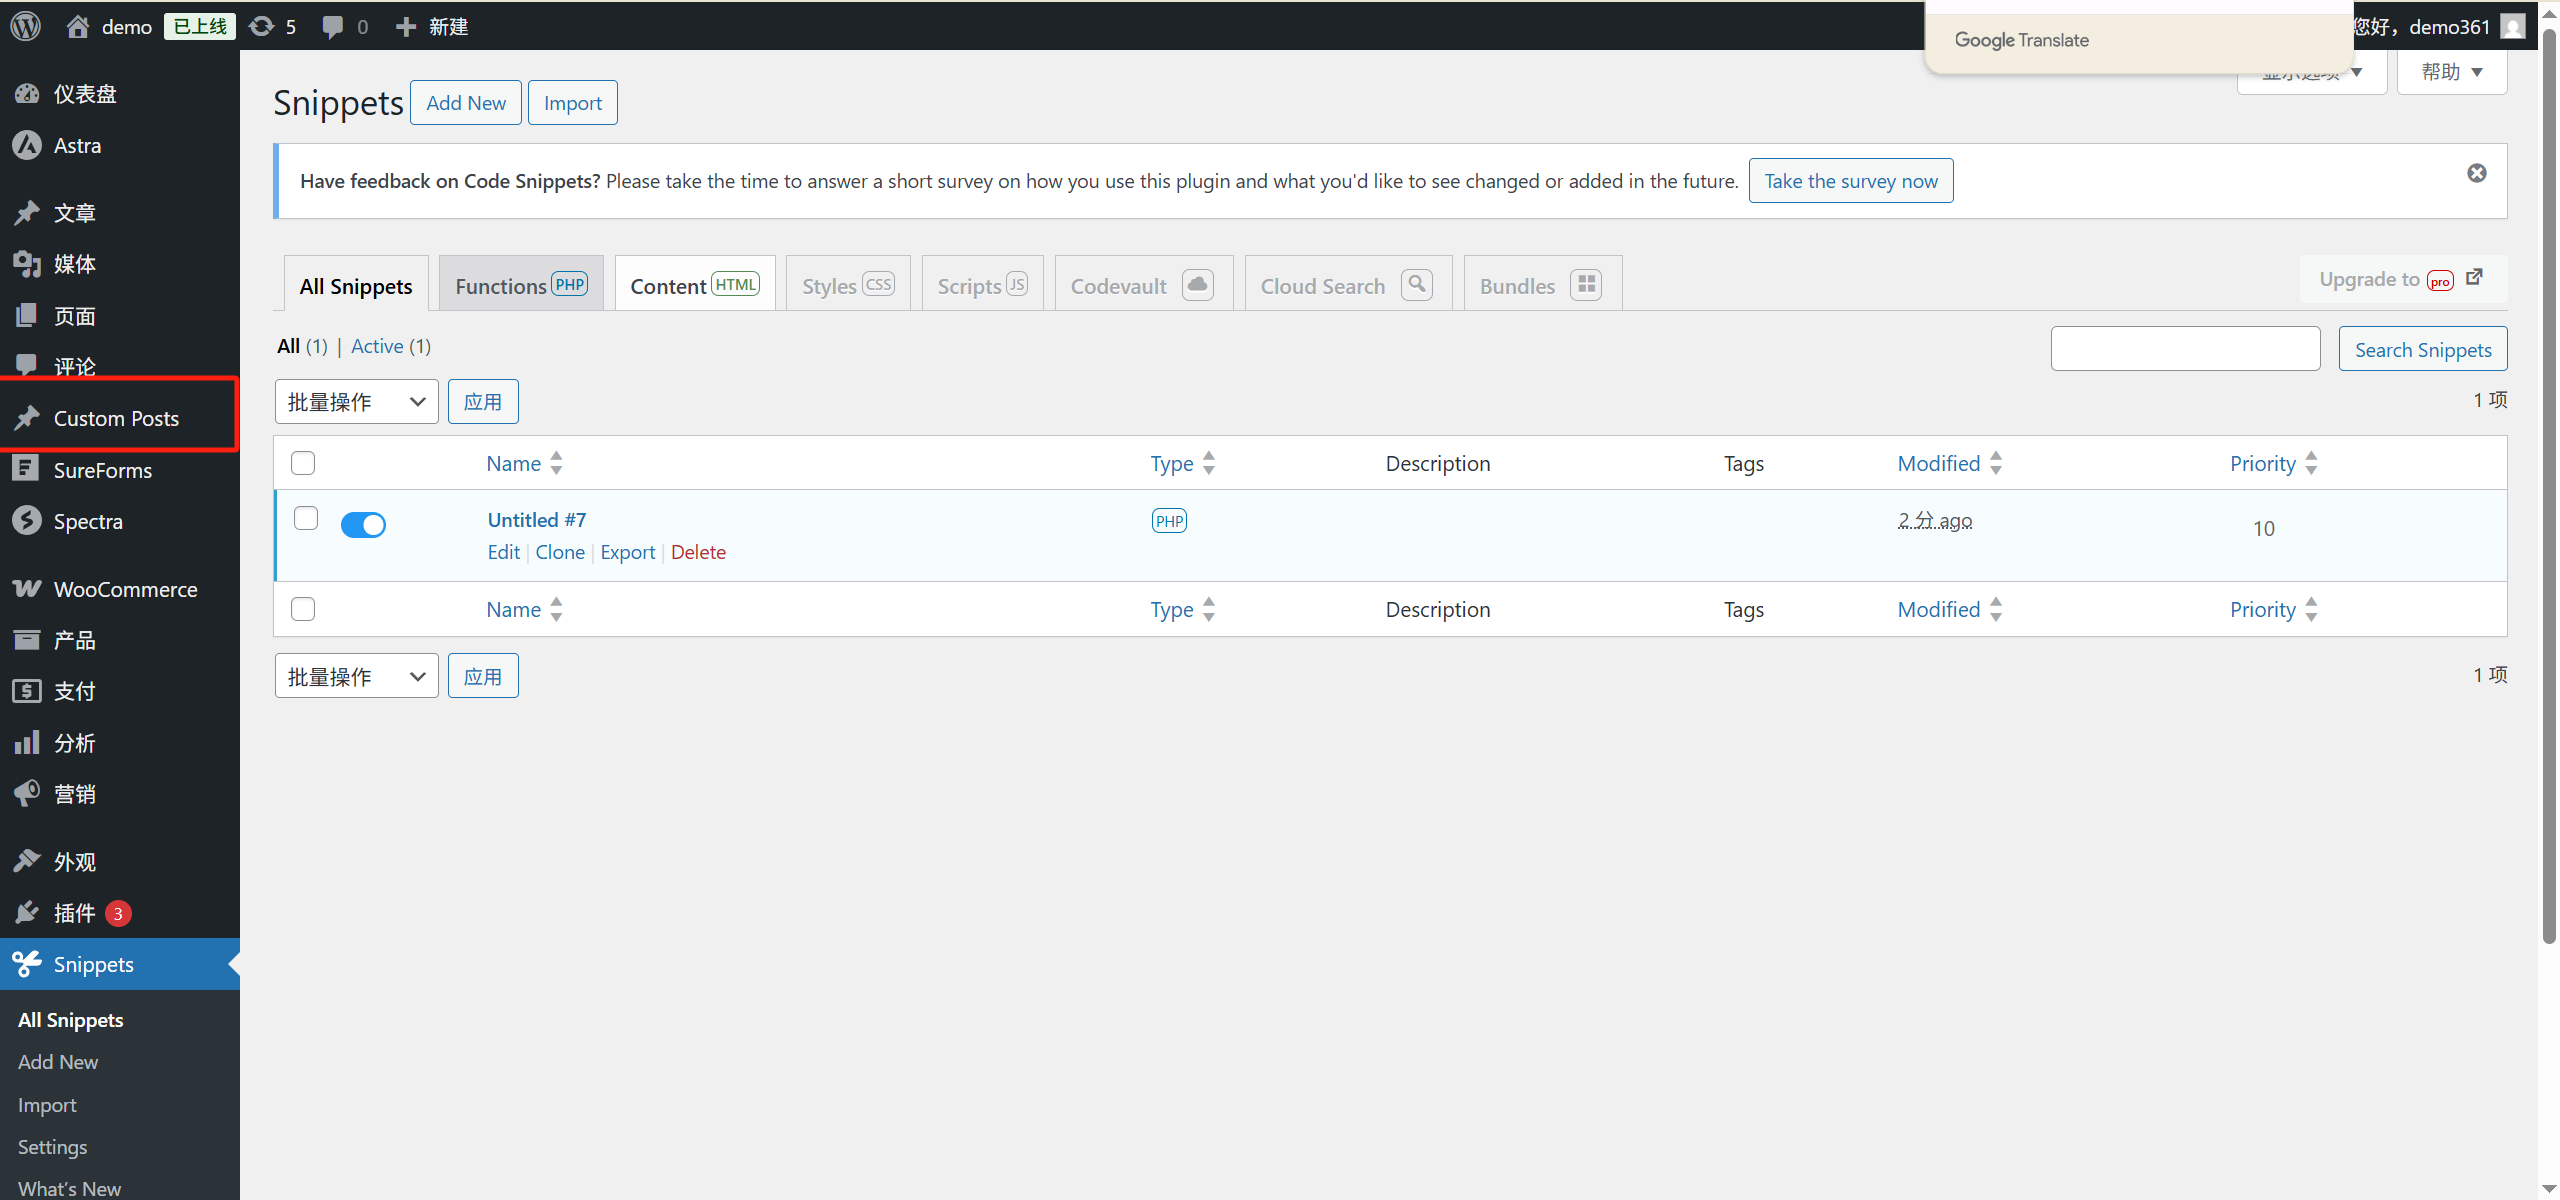Viewport: 2560px width, 1200px height.
Task: Open the updates icon showing 5
Action: pos(262,26)
